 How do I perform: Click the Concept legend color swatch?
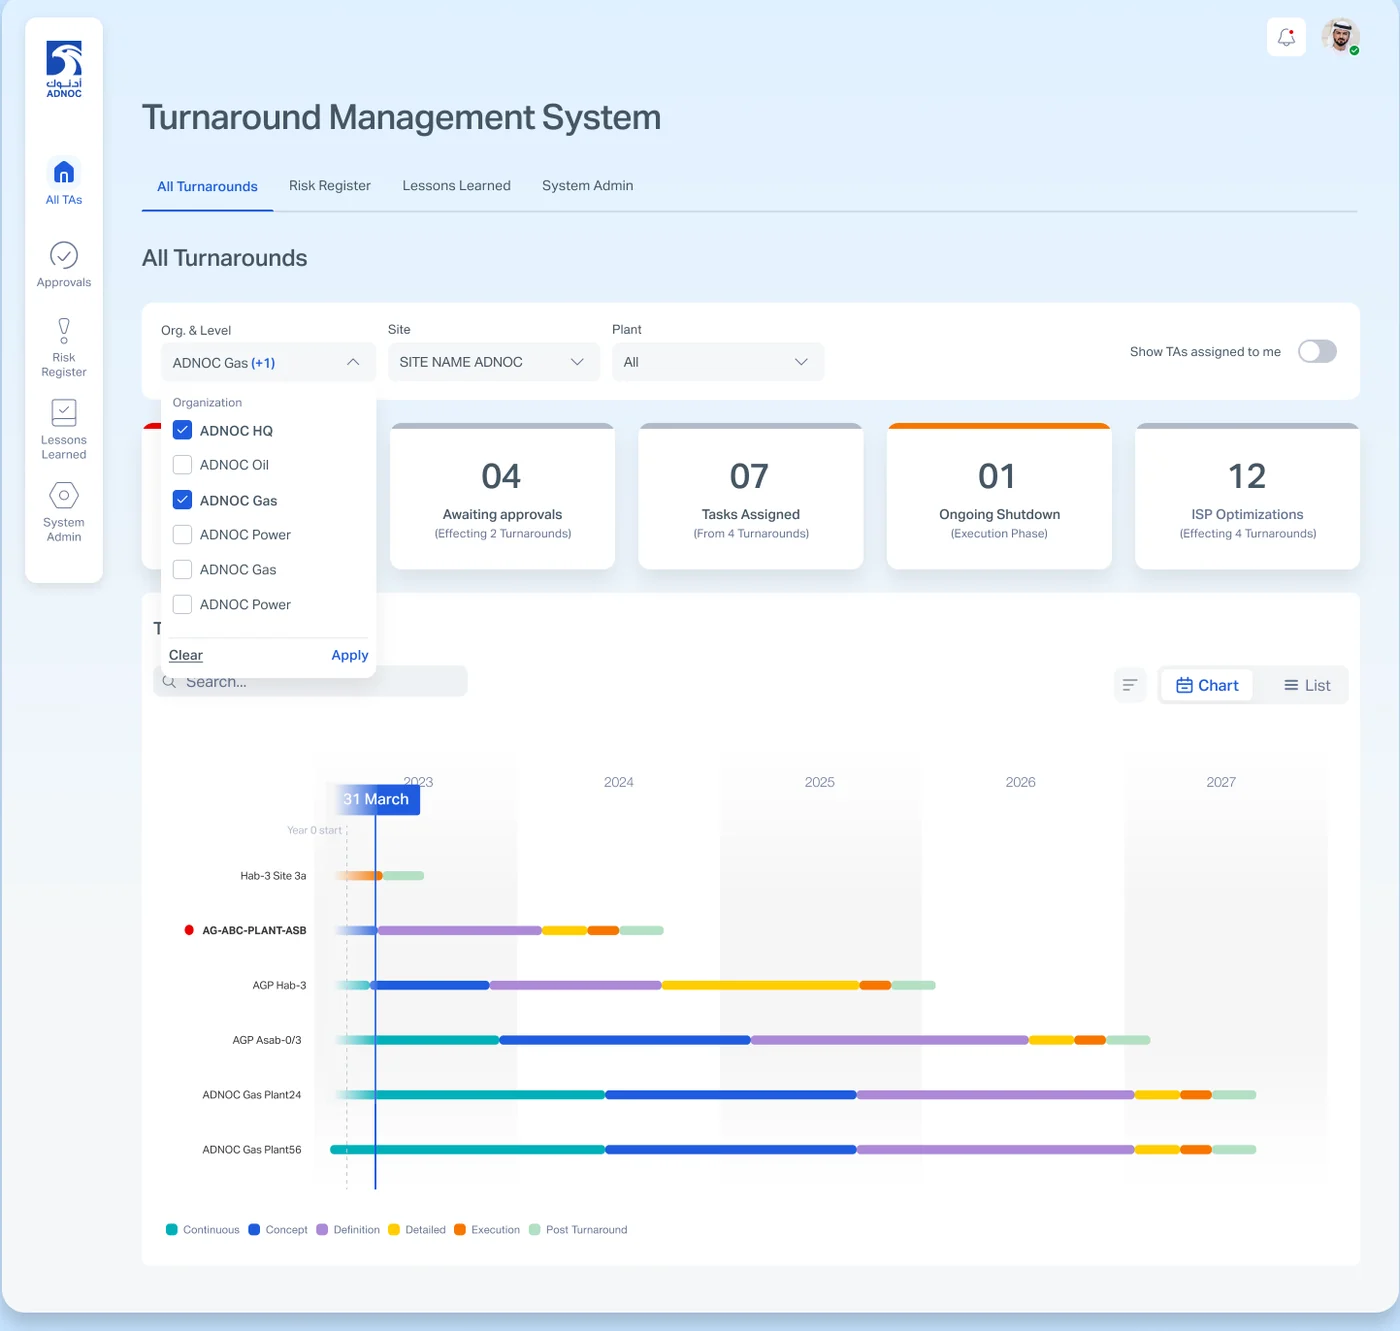[254, 1230]
